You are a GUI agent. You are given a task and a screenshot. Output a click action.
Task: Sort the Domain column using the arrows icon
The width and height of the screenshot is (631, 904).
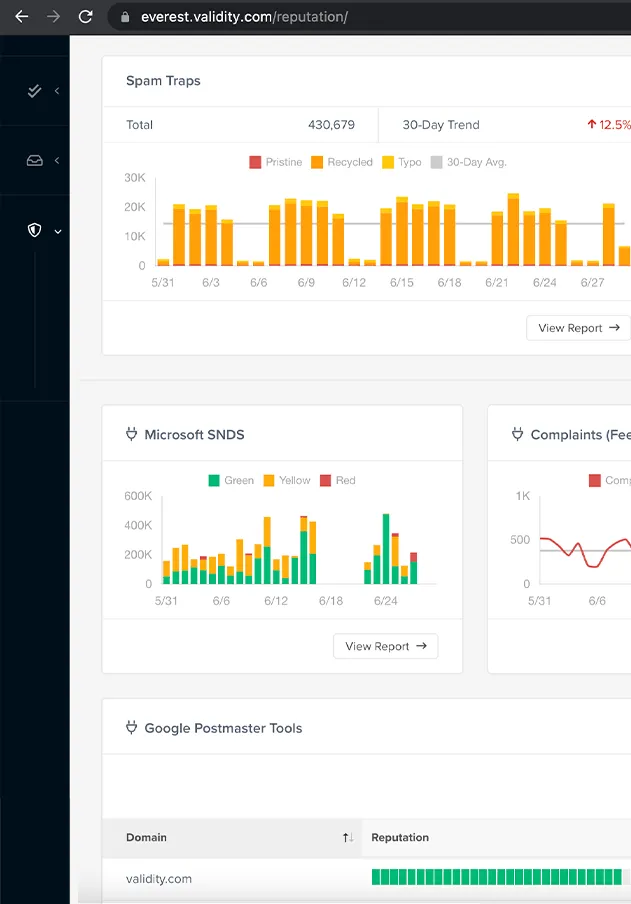[x=347, y=837]
